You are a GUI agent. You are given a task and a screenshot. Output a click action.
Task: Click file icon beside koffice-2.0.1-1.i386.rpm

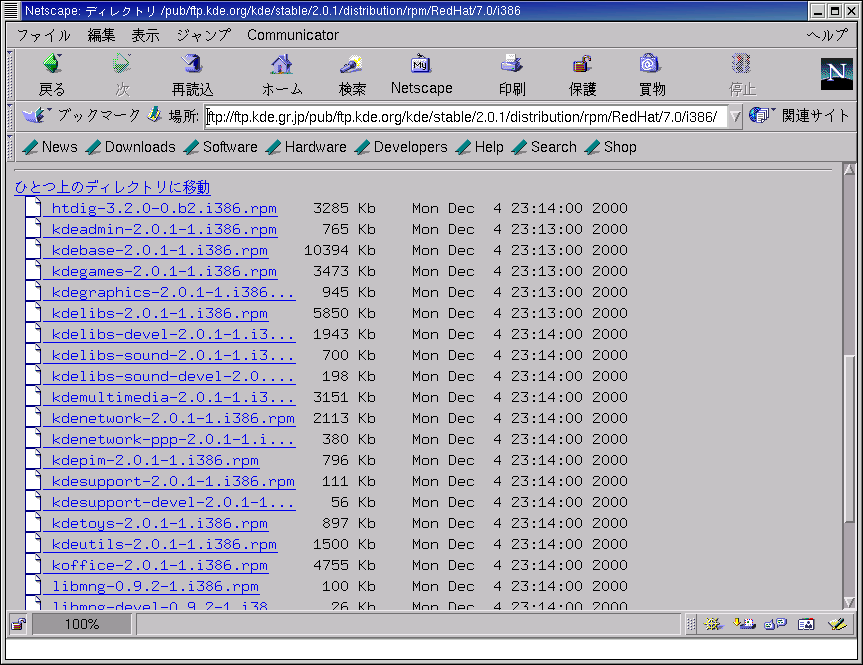pyautogui.click(x=33, y=564)
